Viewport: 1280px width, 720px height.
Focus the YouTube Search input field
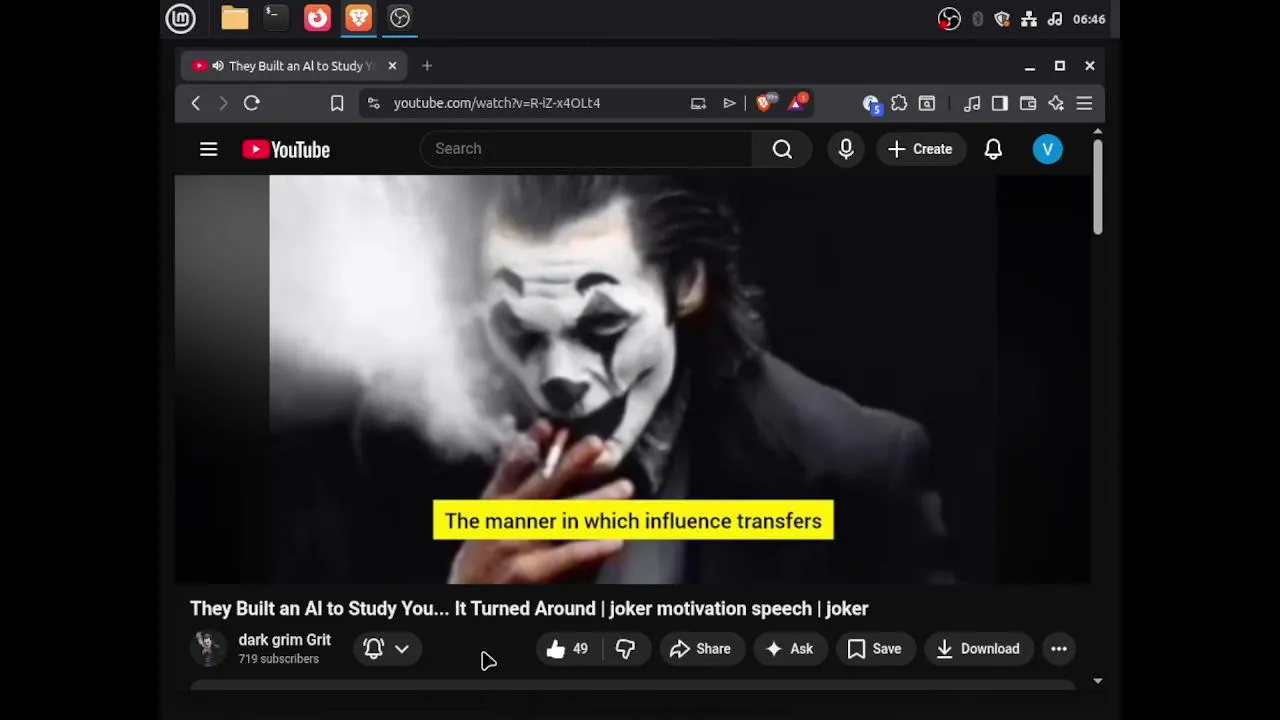586,149
